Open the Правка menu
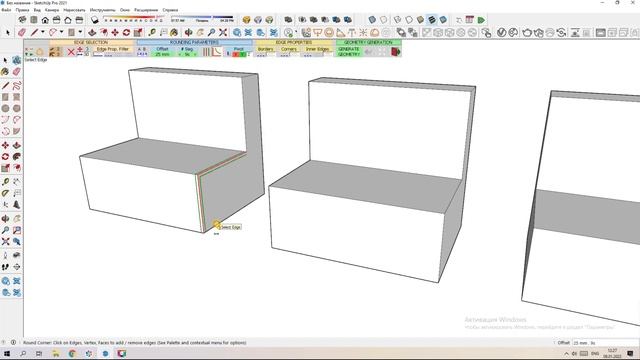Screen dimensions: 640x360 tap(22, 10)
